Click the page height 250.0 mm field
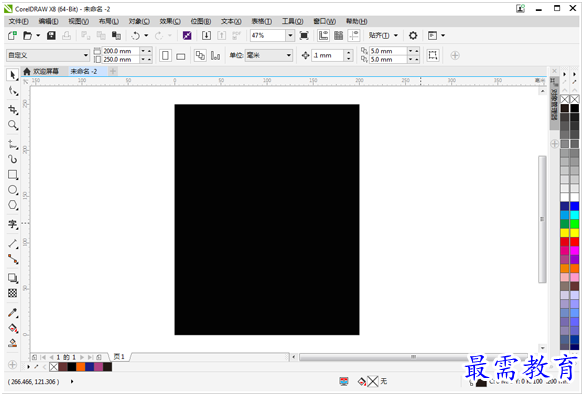 pyautogui.click(x=121, y=59)
